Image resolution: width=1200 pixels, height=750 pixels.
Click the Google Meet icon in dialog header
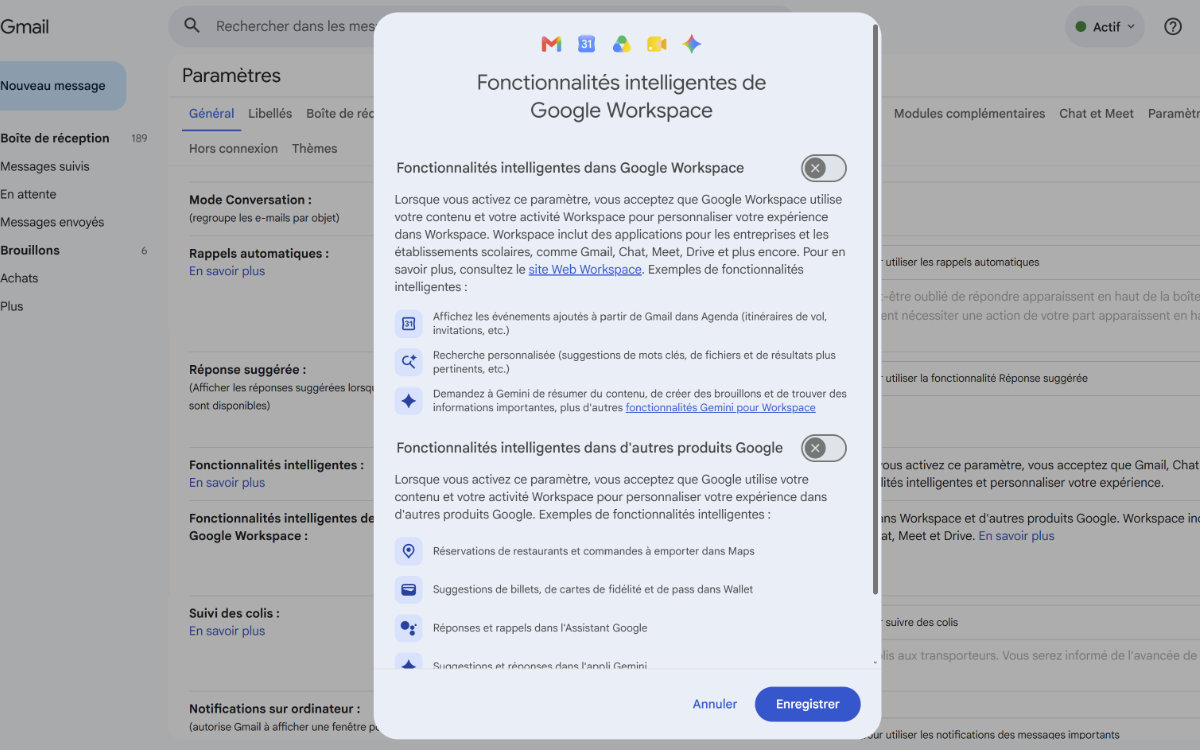656,44
